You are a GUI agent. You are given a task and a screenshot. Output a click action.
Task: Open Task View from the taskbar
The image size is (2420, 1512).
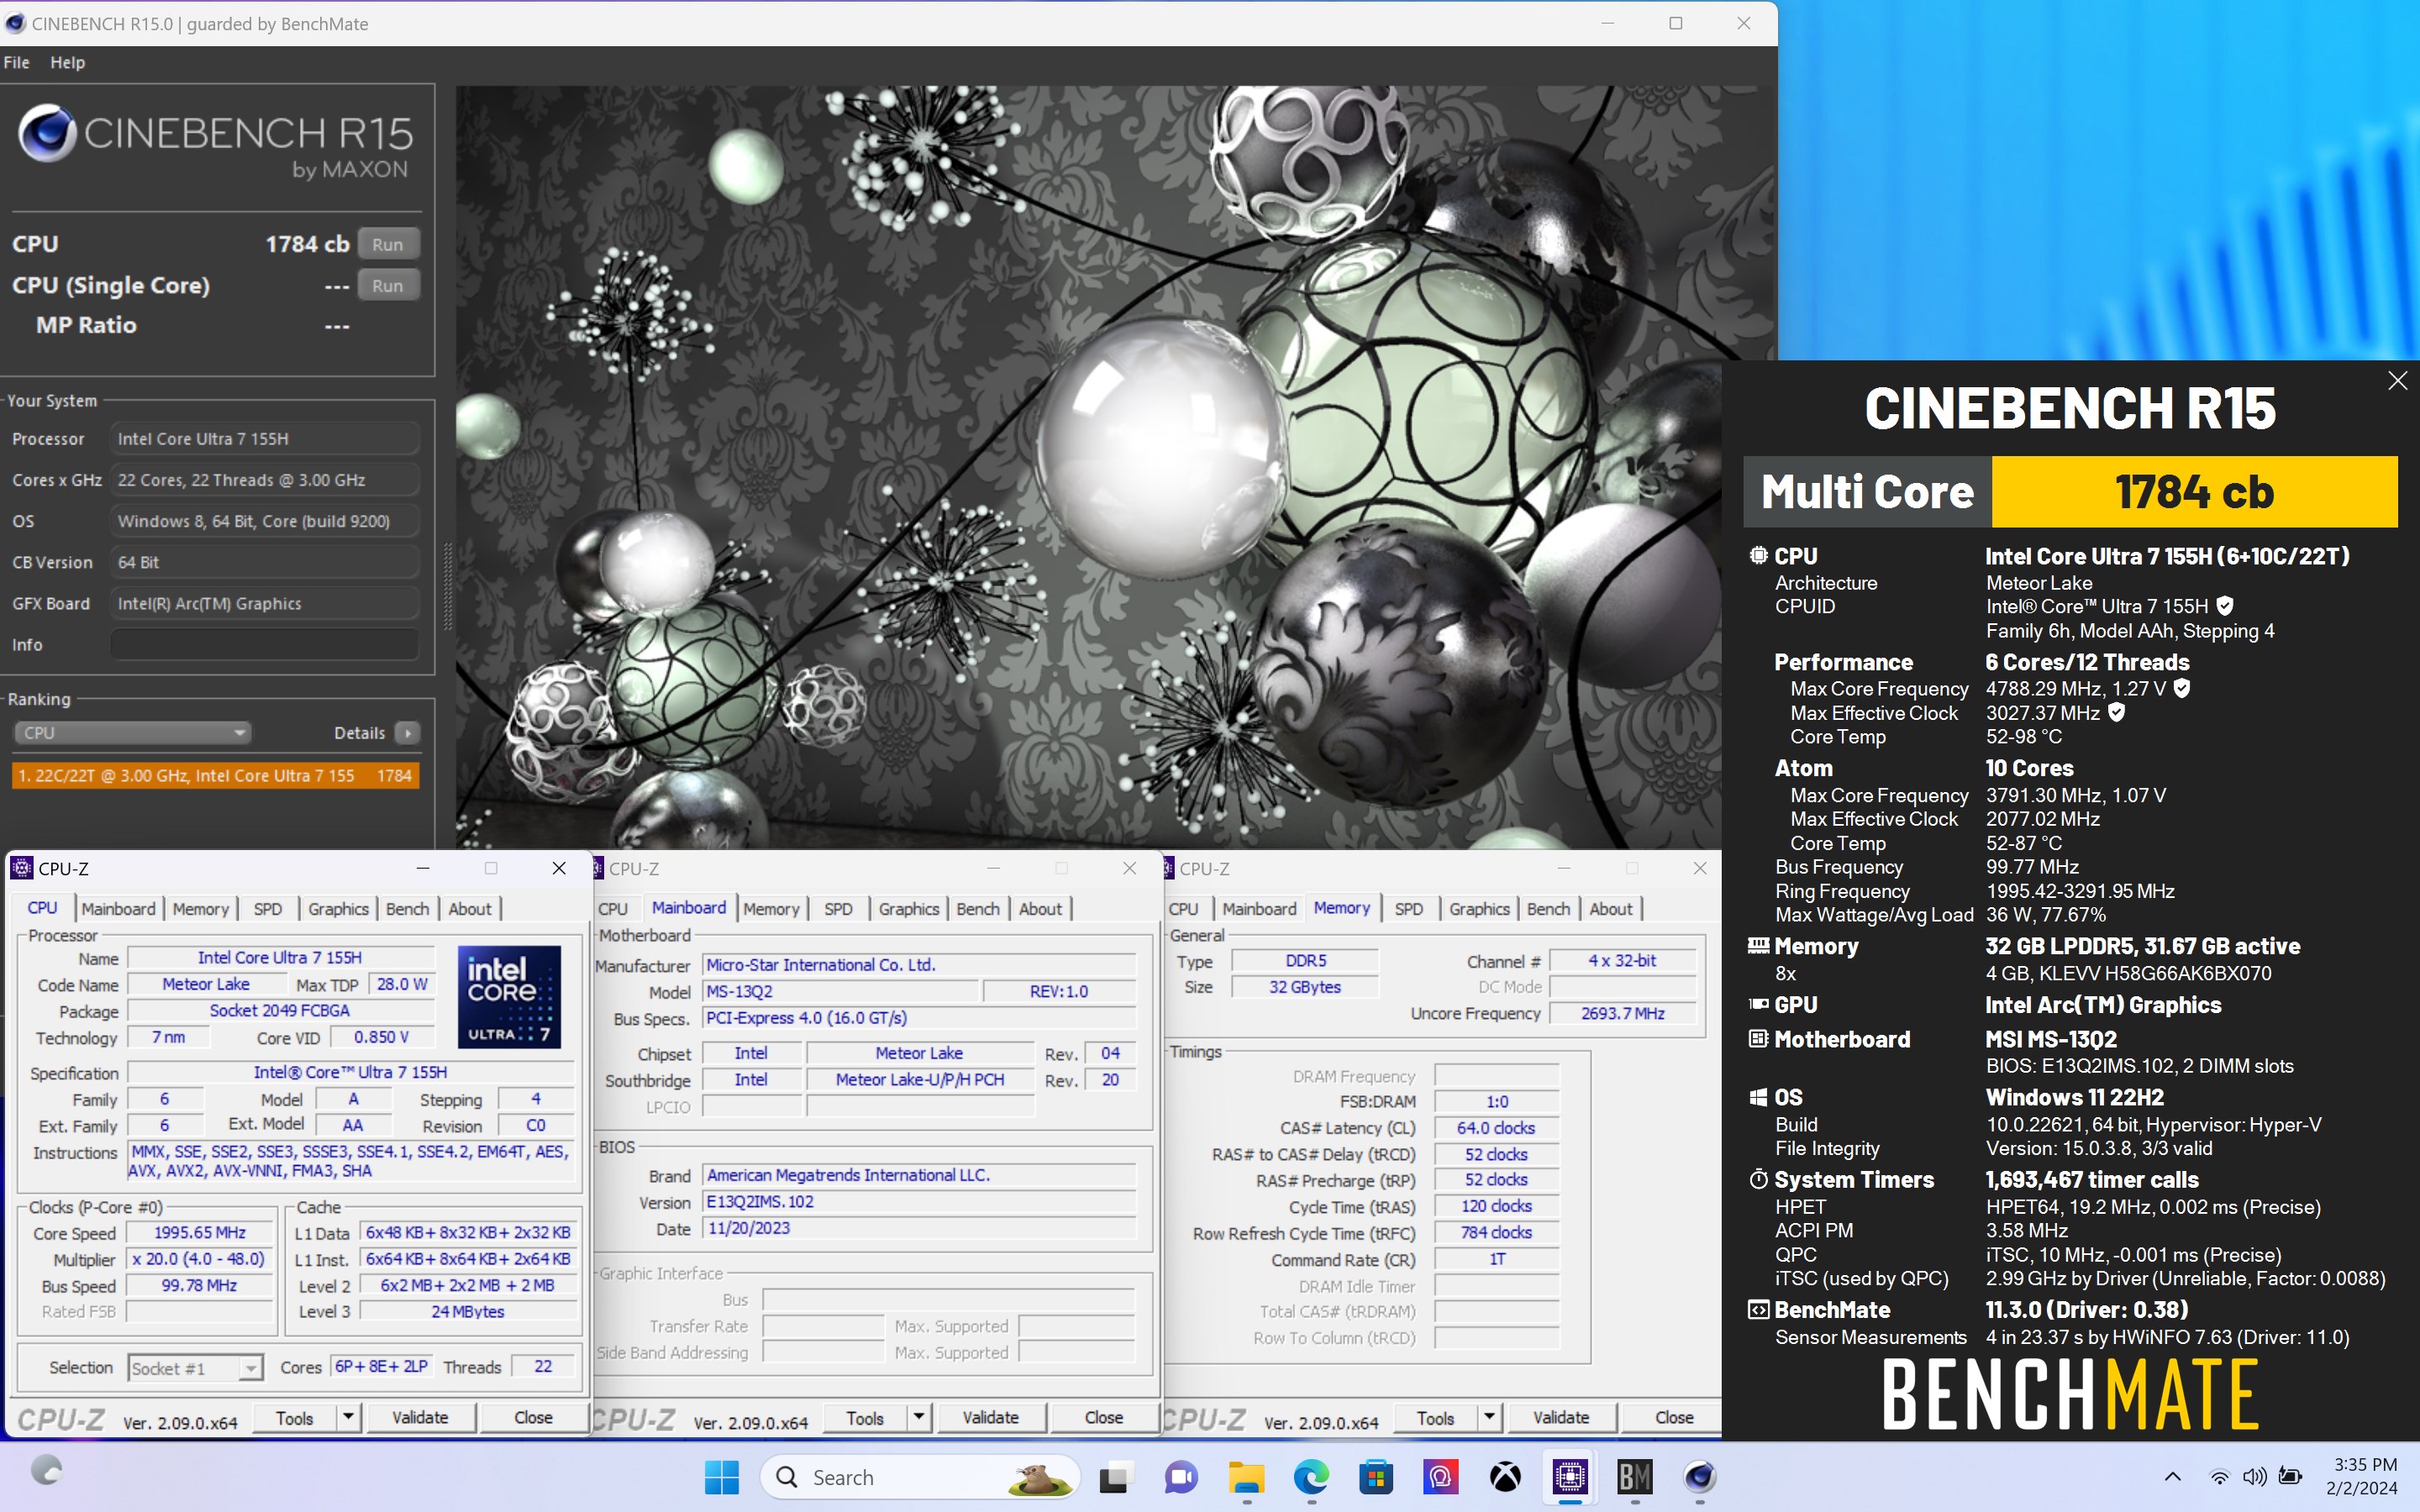[1114, 1477]
